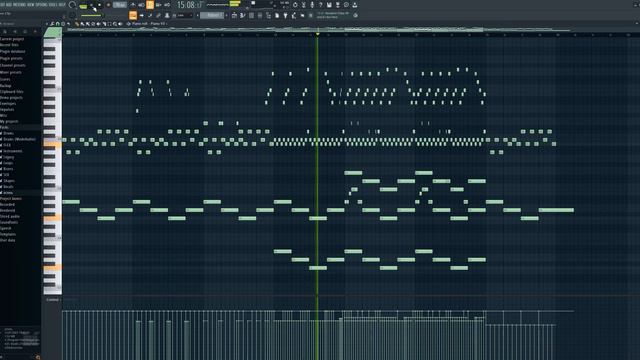This screenshot has height=360, width=640.
Task: Open 'Sliced audio' folder in browser
Action: pos(10,216)
